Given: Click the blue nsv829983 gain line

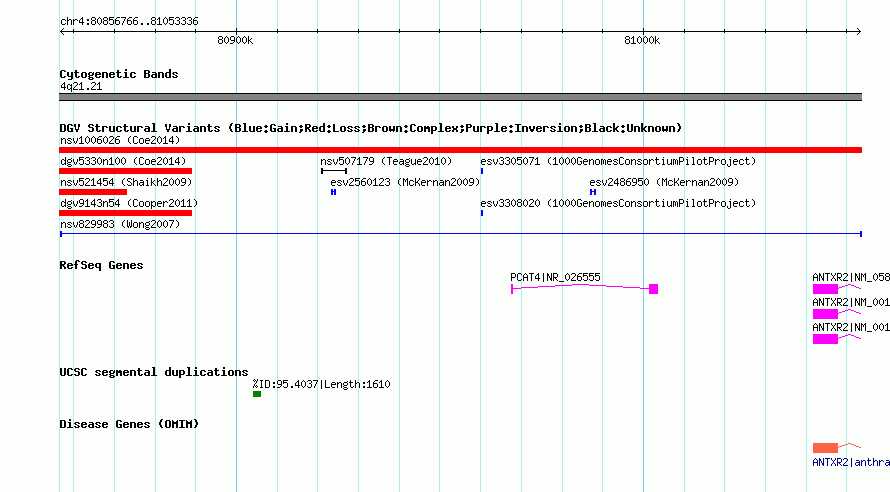Looking at the screenshot, I should tap(461, 234).
